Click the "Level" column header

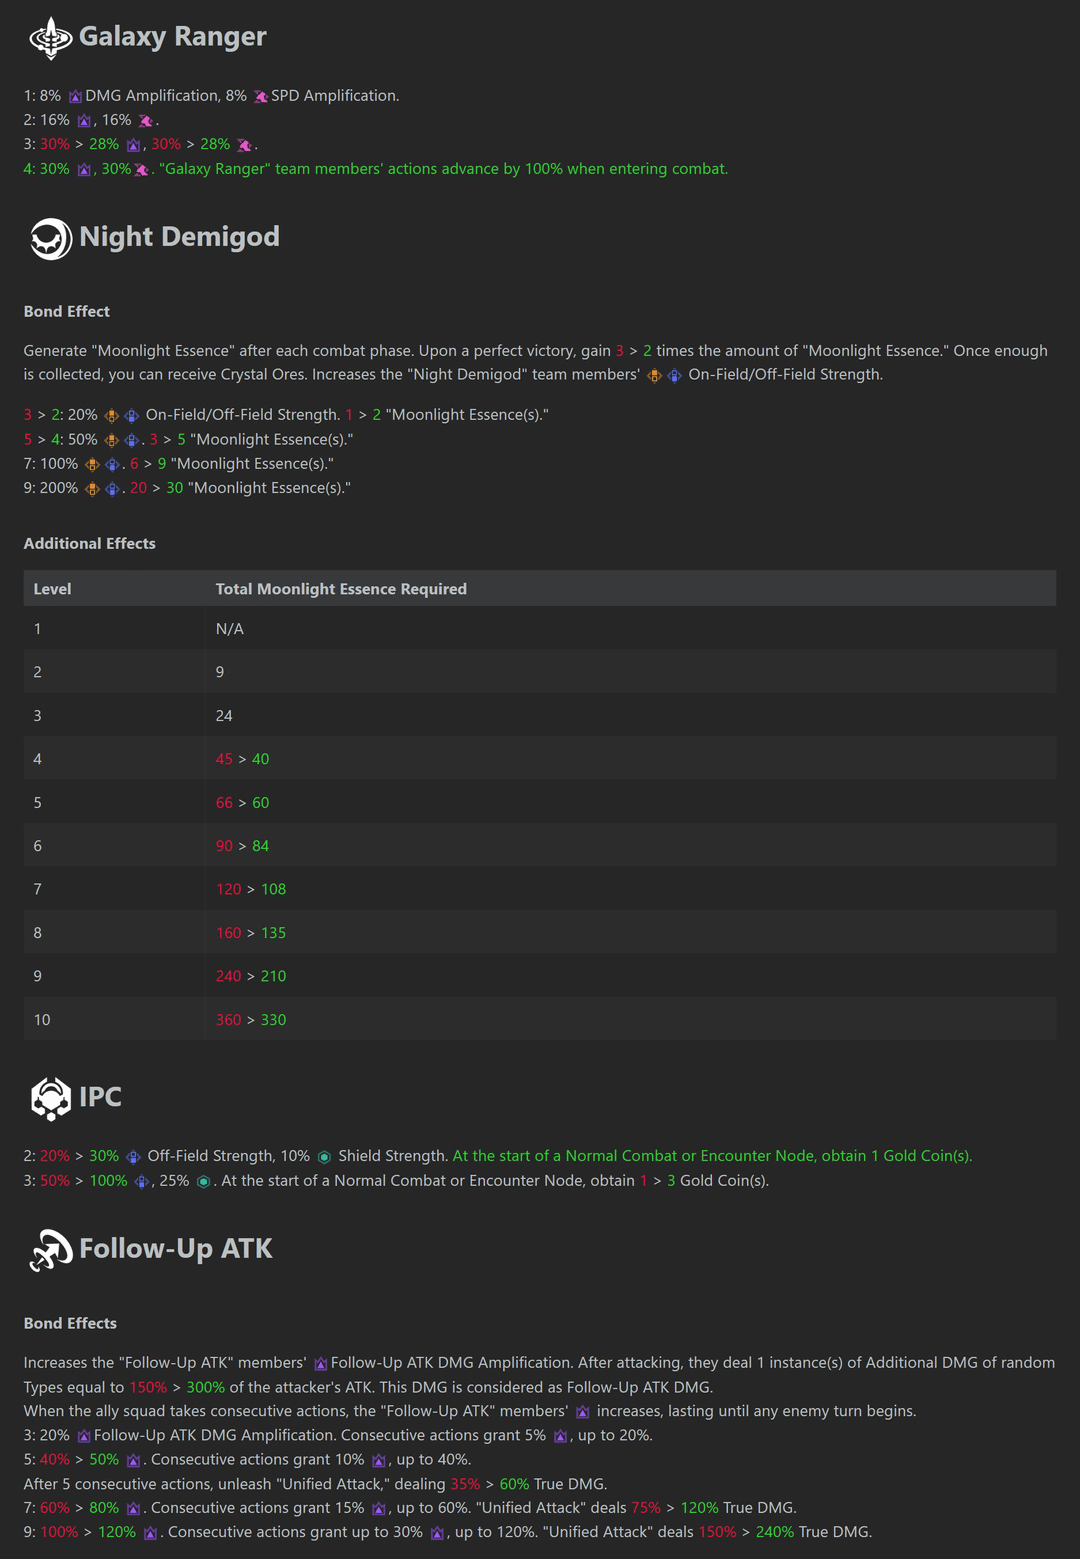point(52,589)
